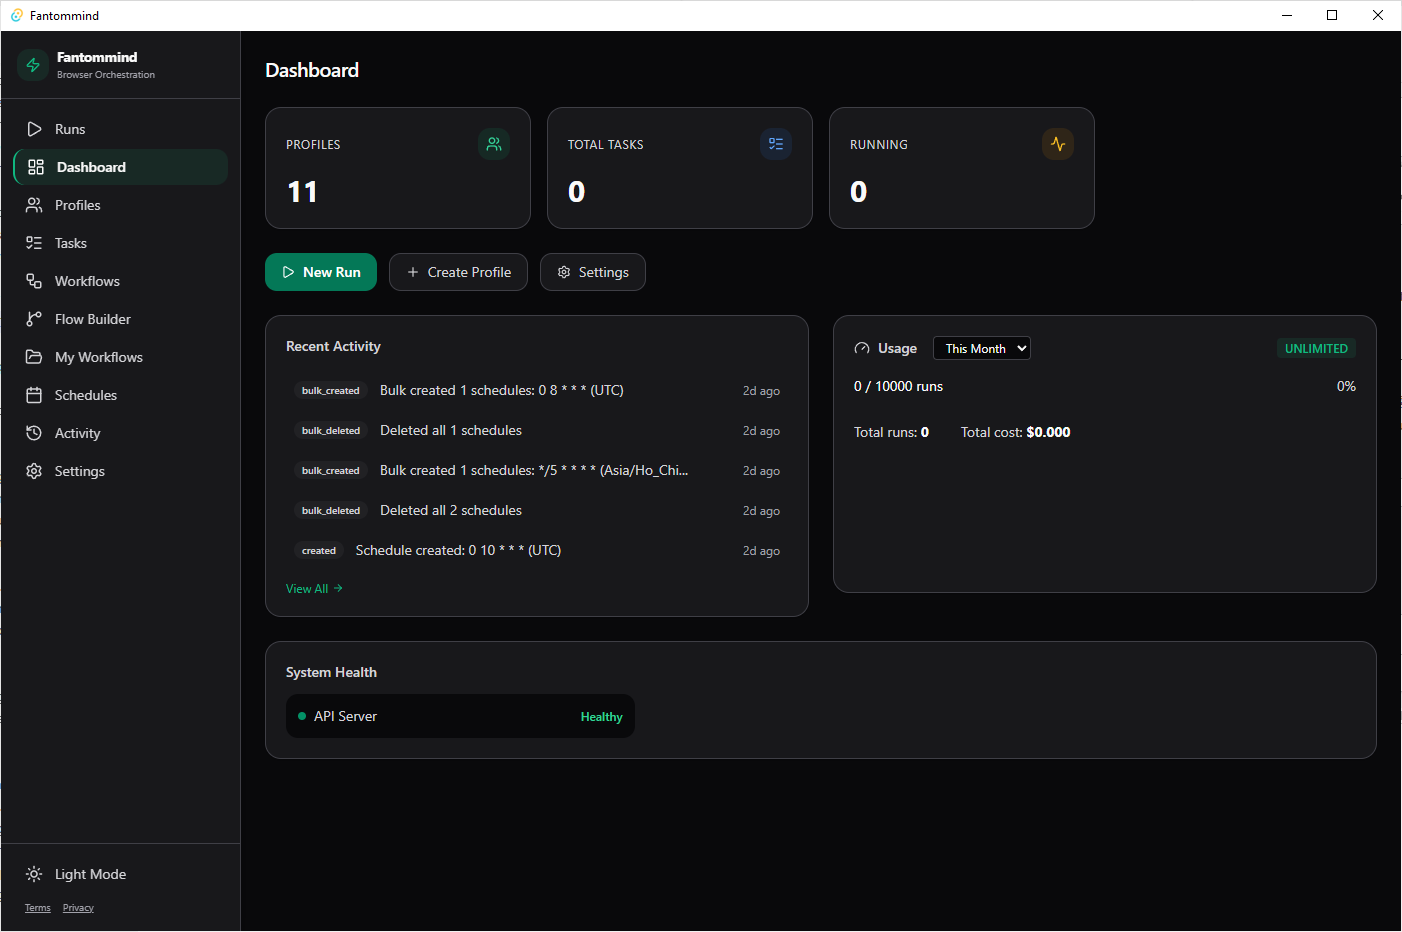Click the green Healthy status label
The width and height of the screenshot is (1402, 932).
[601, 717]
